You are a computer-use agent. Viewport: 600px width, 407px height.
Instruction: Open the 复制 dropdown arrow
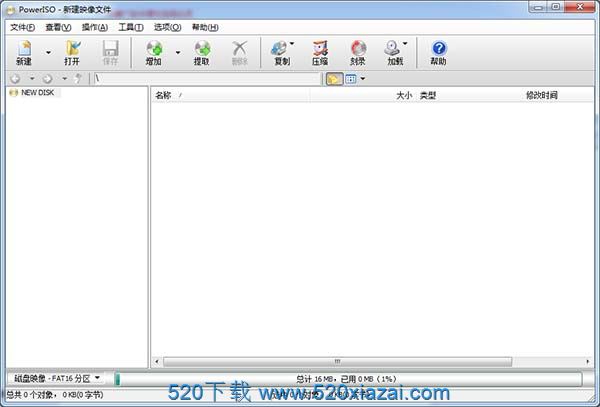click(292, 44)
